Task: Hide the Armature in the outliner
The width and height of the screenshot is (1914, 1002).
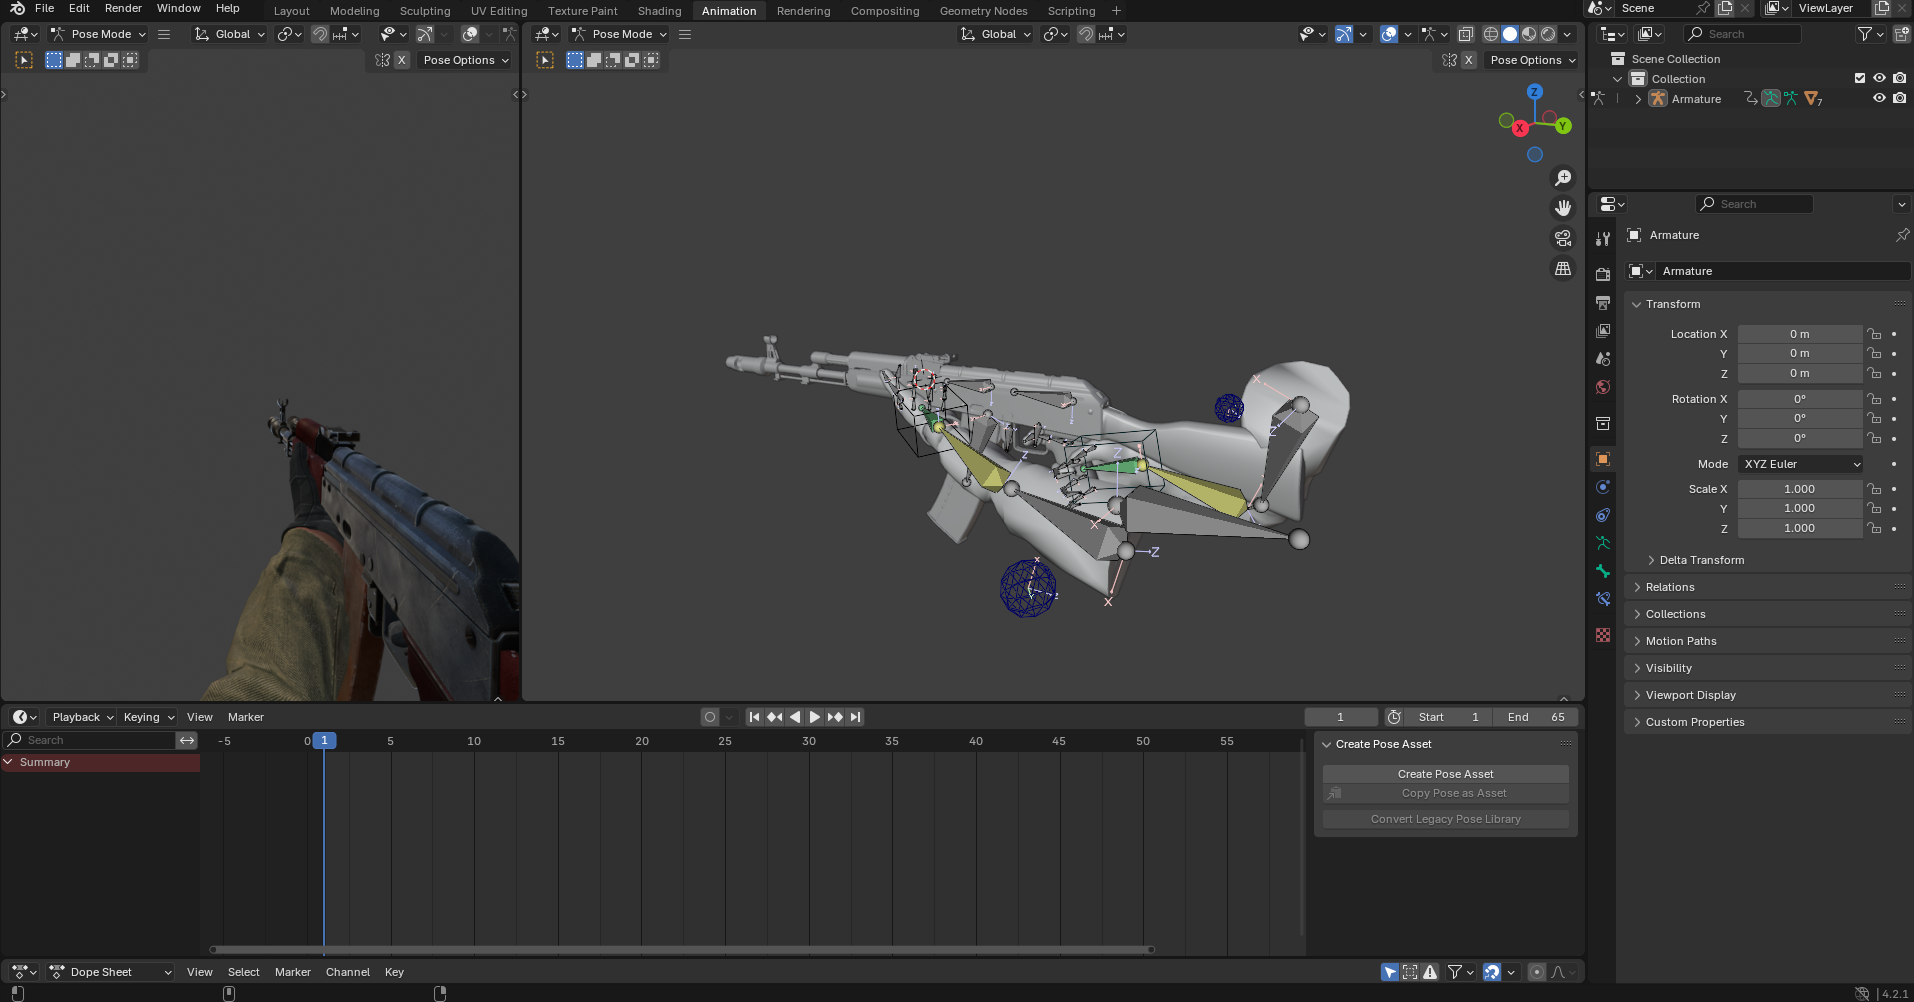Action: coord(1879,98)
